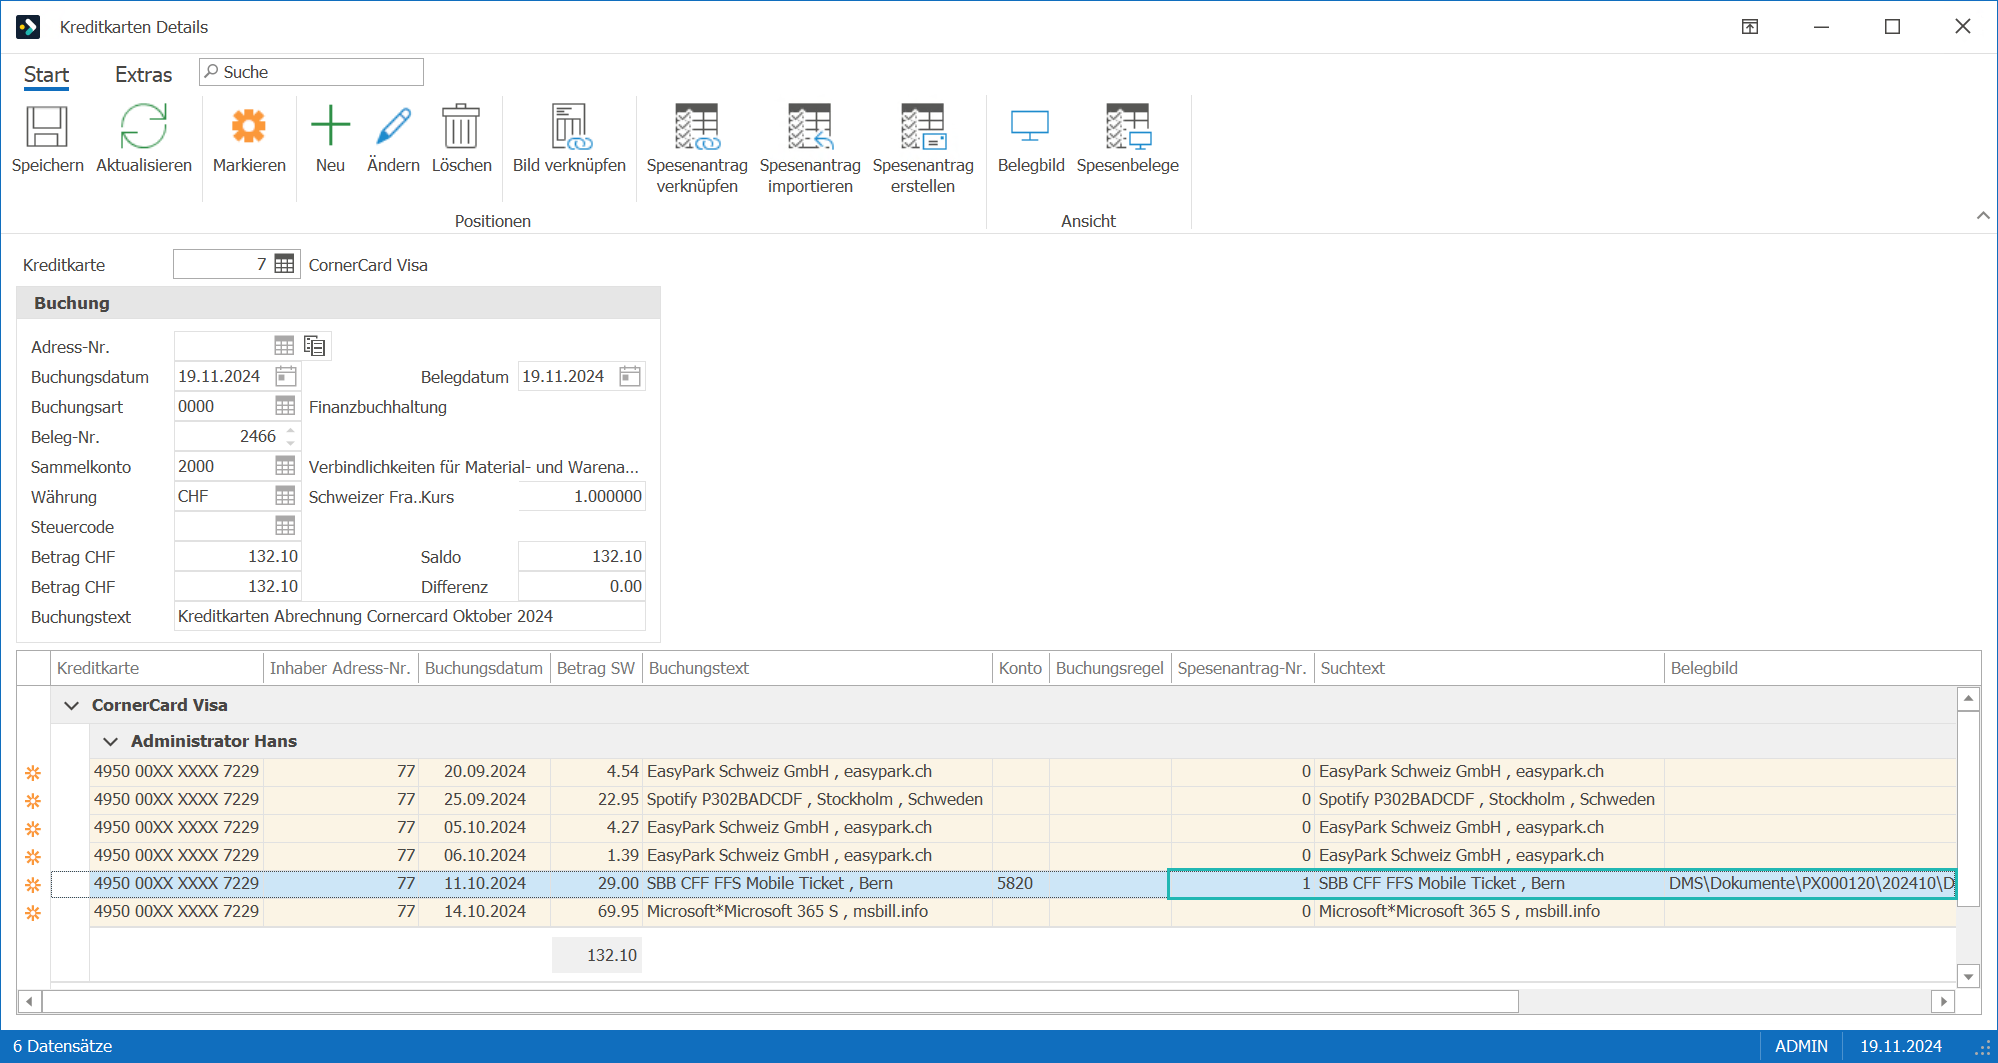Select the Spotify P302BADCDF booking text cell
The width and height of the screenshot is (1998, 1063).
(817, 799)
